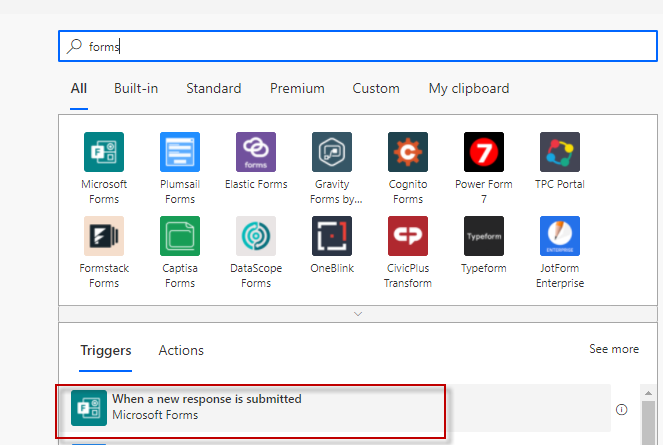The image size is (663, 445).
Task: Choose the JotForm Enterprise connector
Action: click(x=560, y=236)
